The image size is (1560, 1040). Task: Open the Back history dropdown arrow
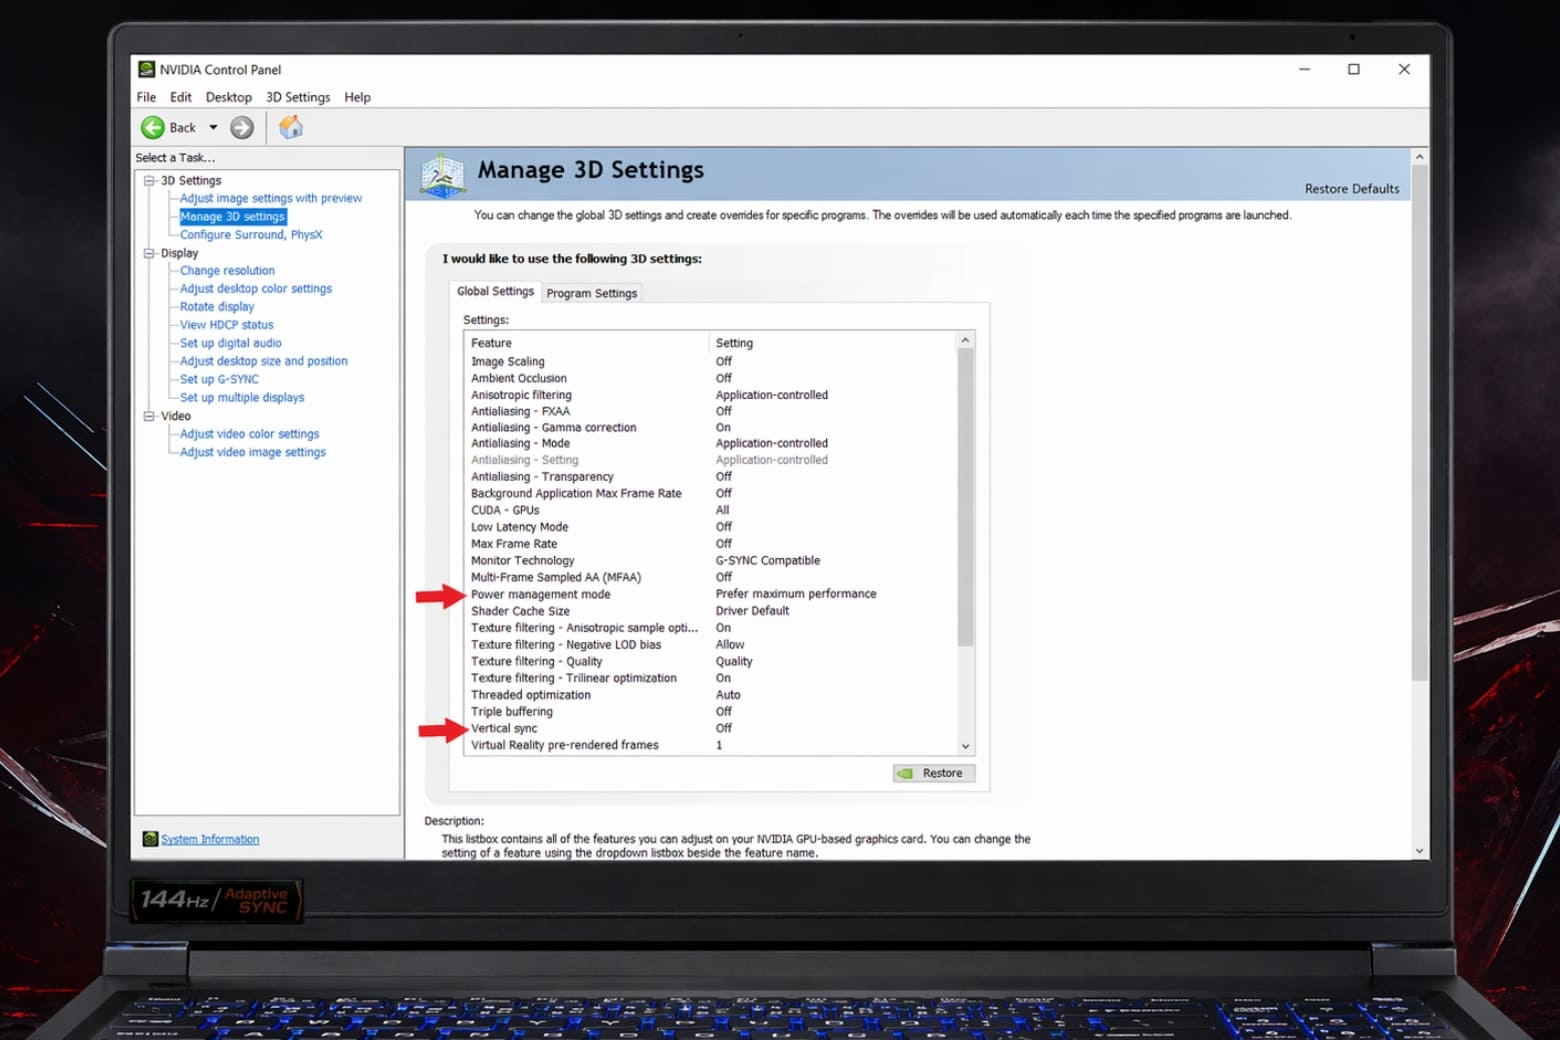click(213, 127)
